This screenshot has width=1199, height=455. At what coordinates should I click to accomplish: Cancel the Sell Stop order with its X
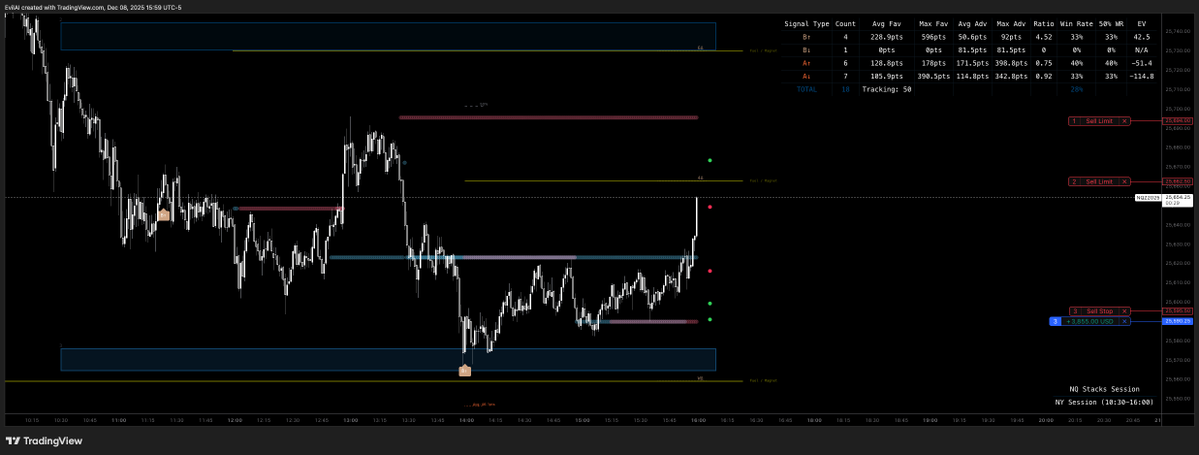(1124, 311)
